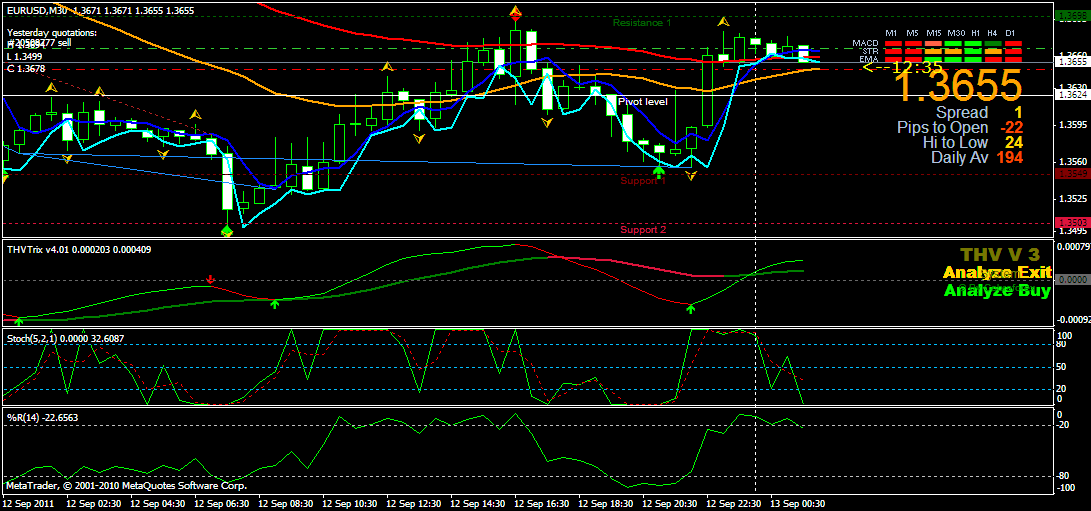
Task: Click MACD signal cell for M15
Action: click(932, 44)
